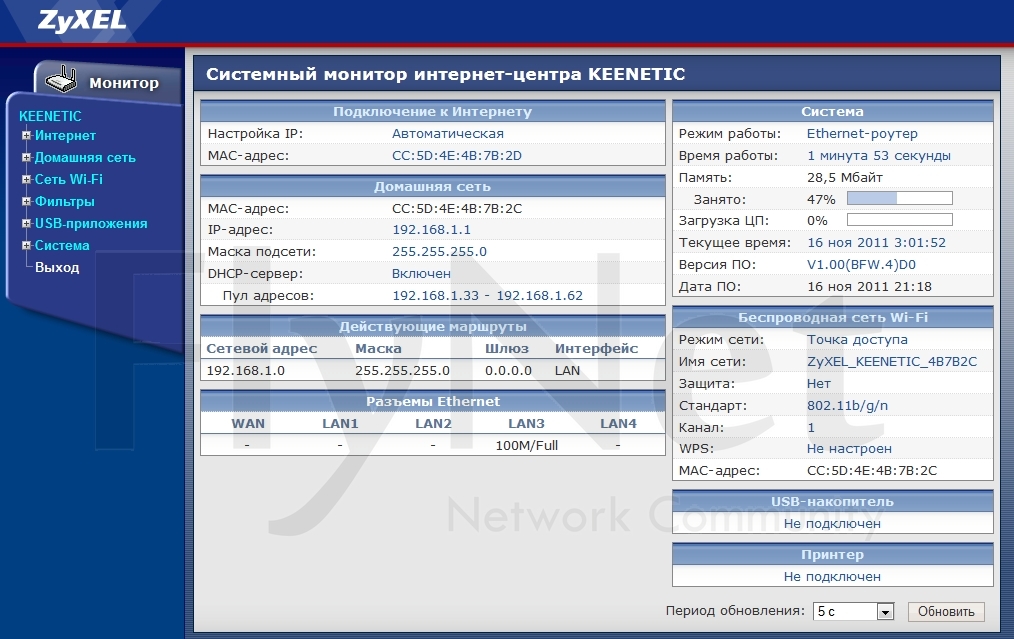Open the Домашняя сеть menu section
1014x639 pixels.
(85, 158)
